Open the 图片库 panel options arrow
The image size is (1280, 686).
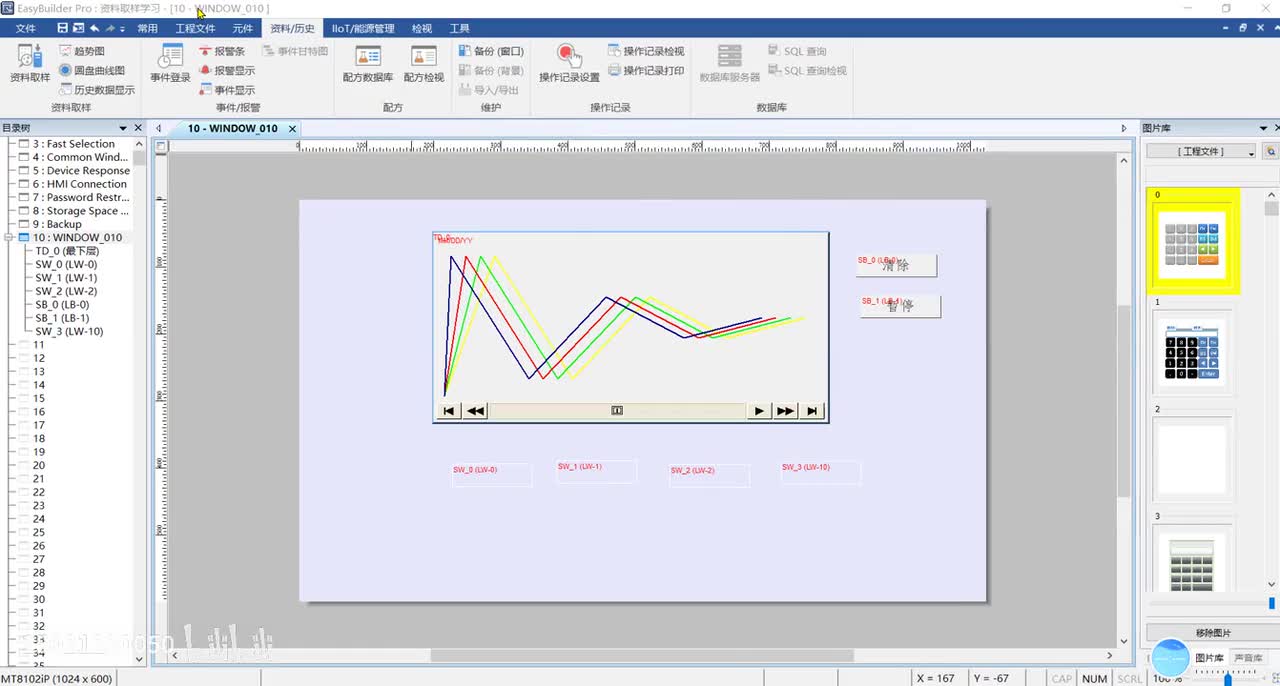click(x=1263, y=128)
